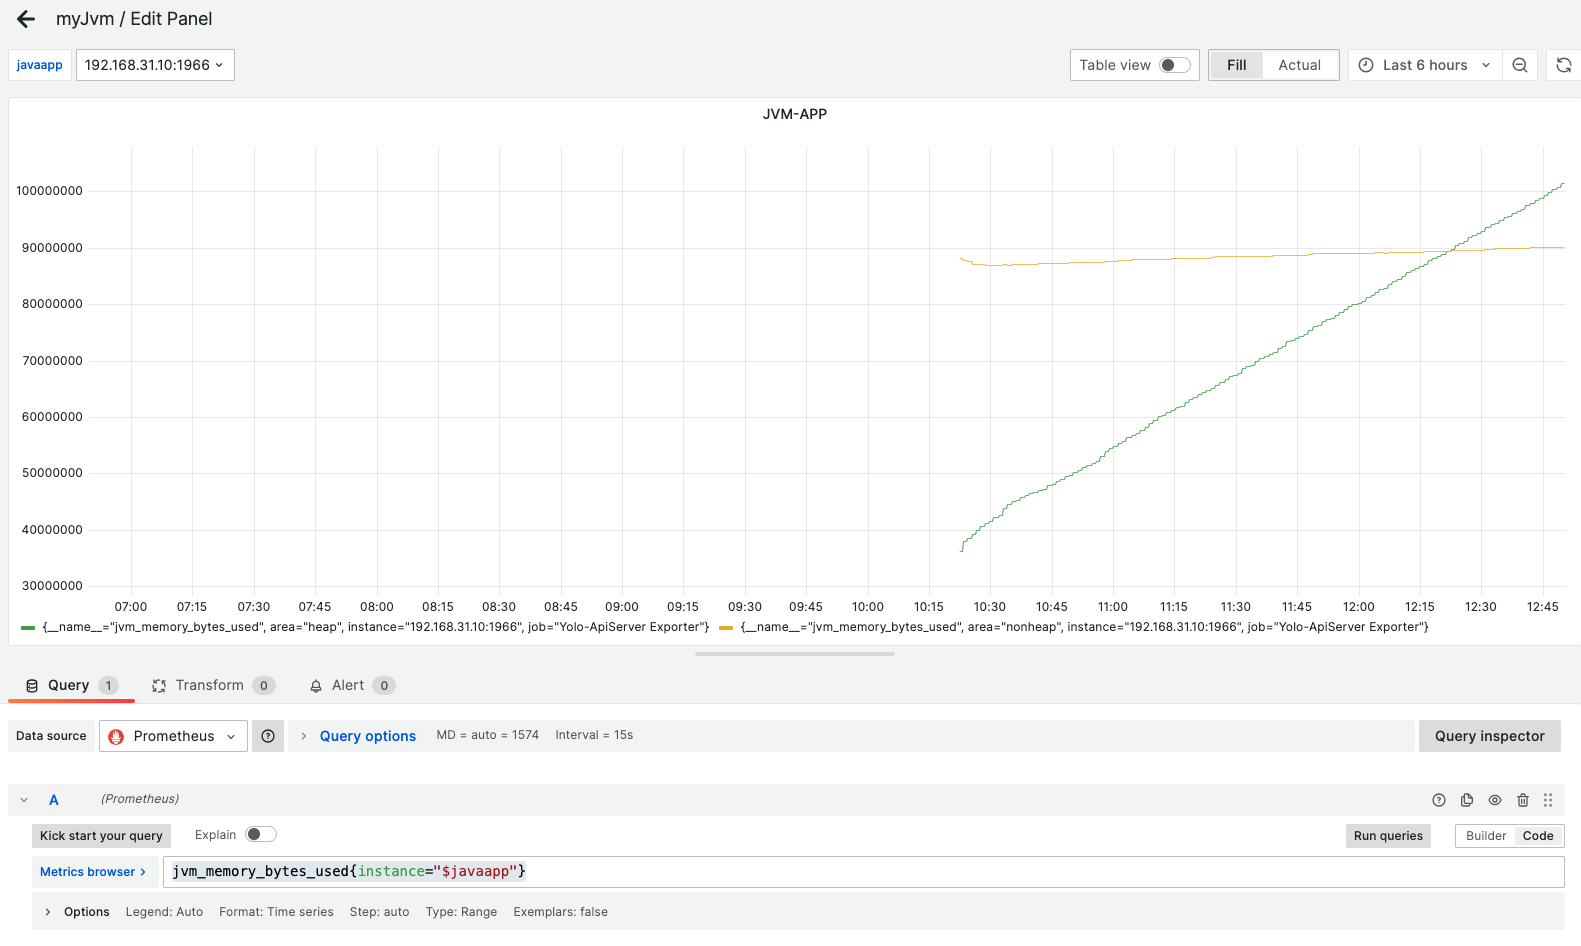This screenshot has width=1581, height=946.
Task: Click the javaapp variable label
Action: pyautogui.click(x=39, y=65)
